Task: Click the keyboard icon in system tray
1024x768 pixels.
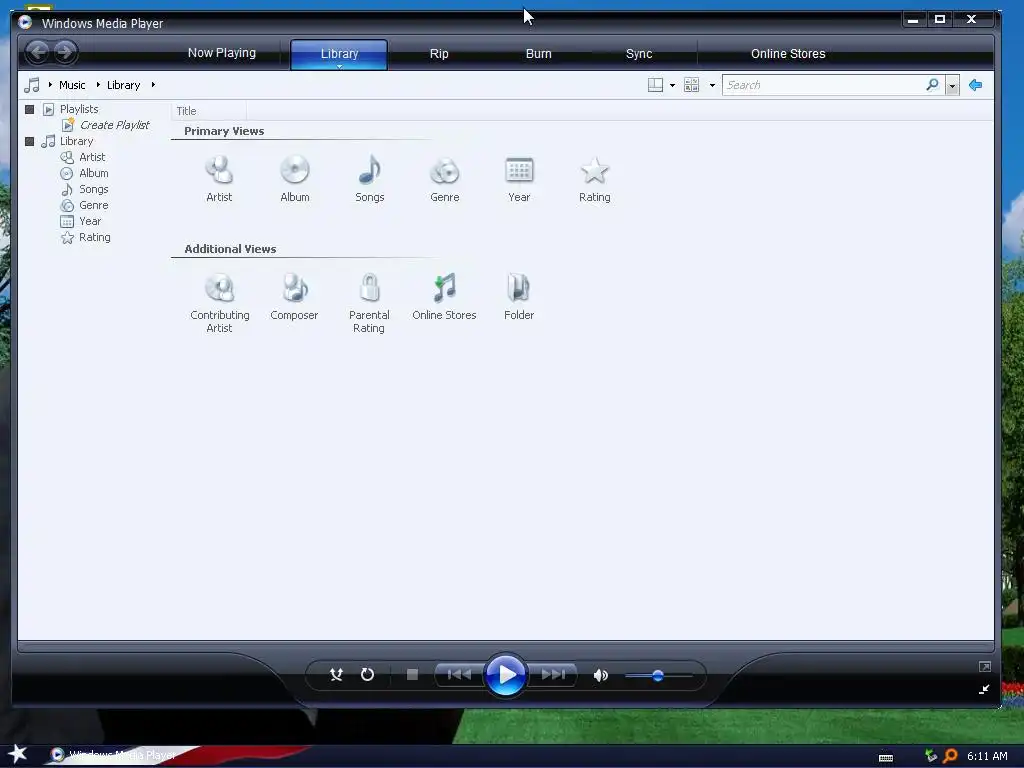Action: click(x=886, y=758)
